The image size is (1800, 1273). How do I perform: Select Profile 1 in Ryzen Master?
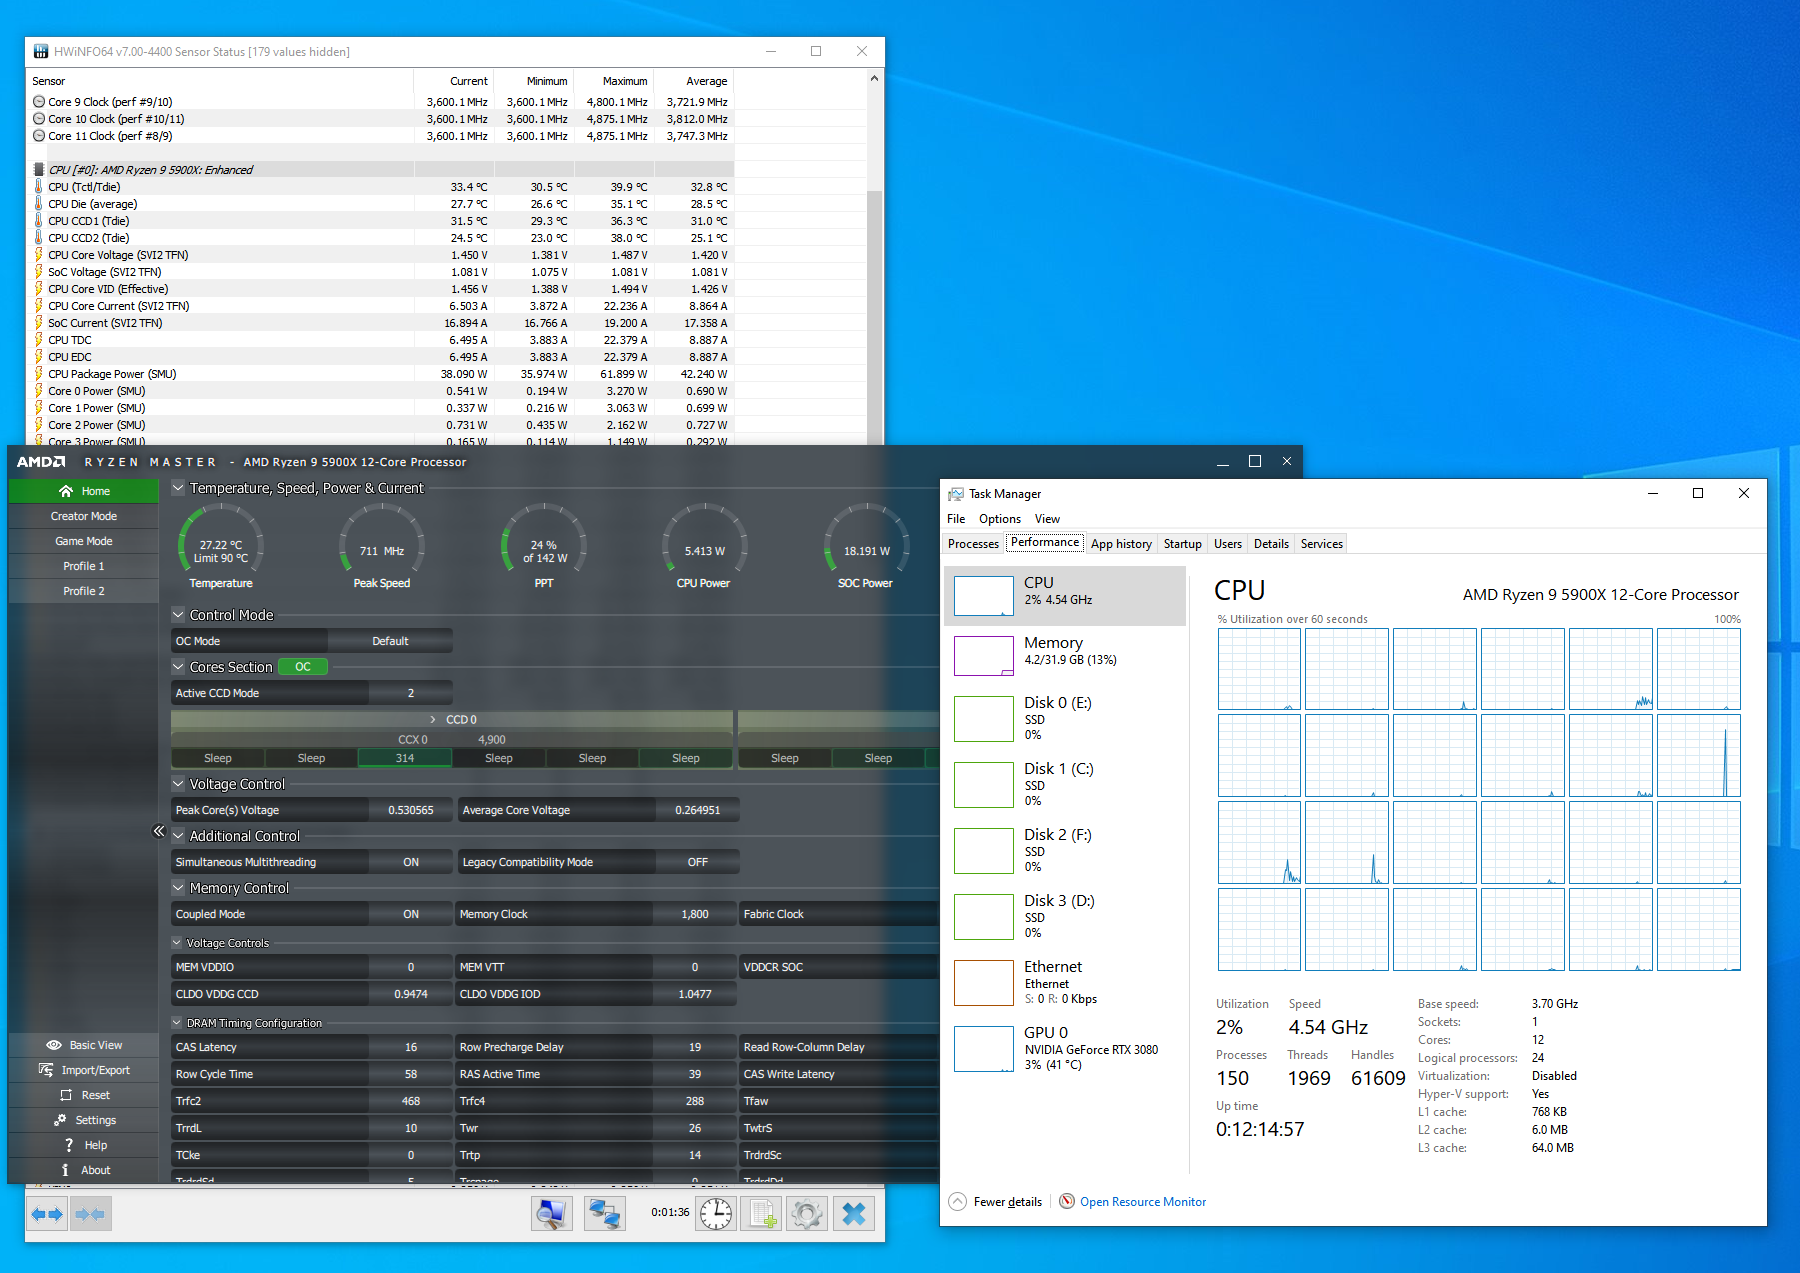[x=84, y=566]
